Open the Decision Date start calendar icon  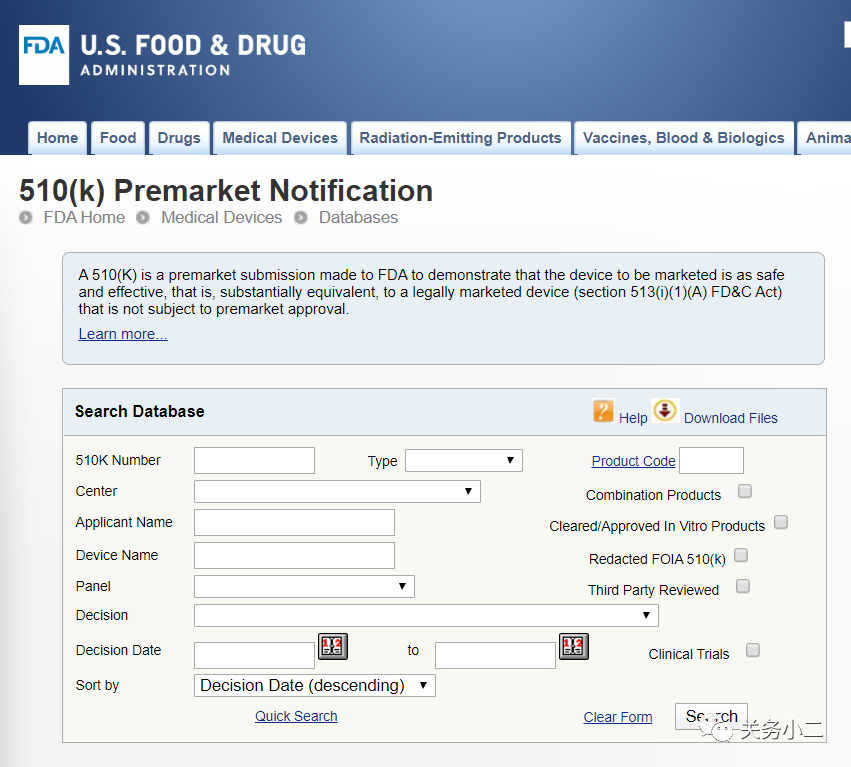click(332, 646)
